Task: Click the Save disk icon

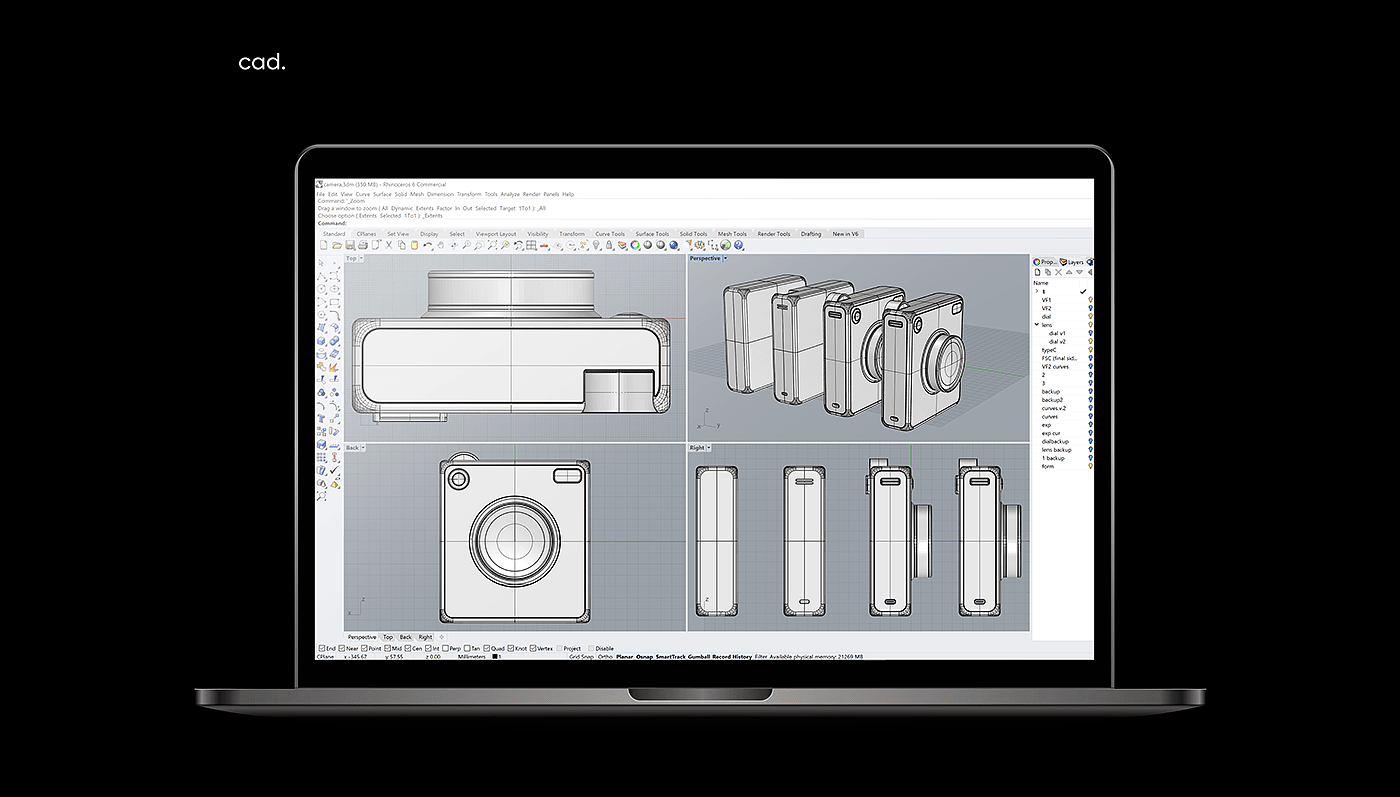Action: [350, 245]
